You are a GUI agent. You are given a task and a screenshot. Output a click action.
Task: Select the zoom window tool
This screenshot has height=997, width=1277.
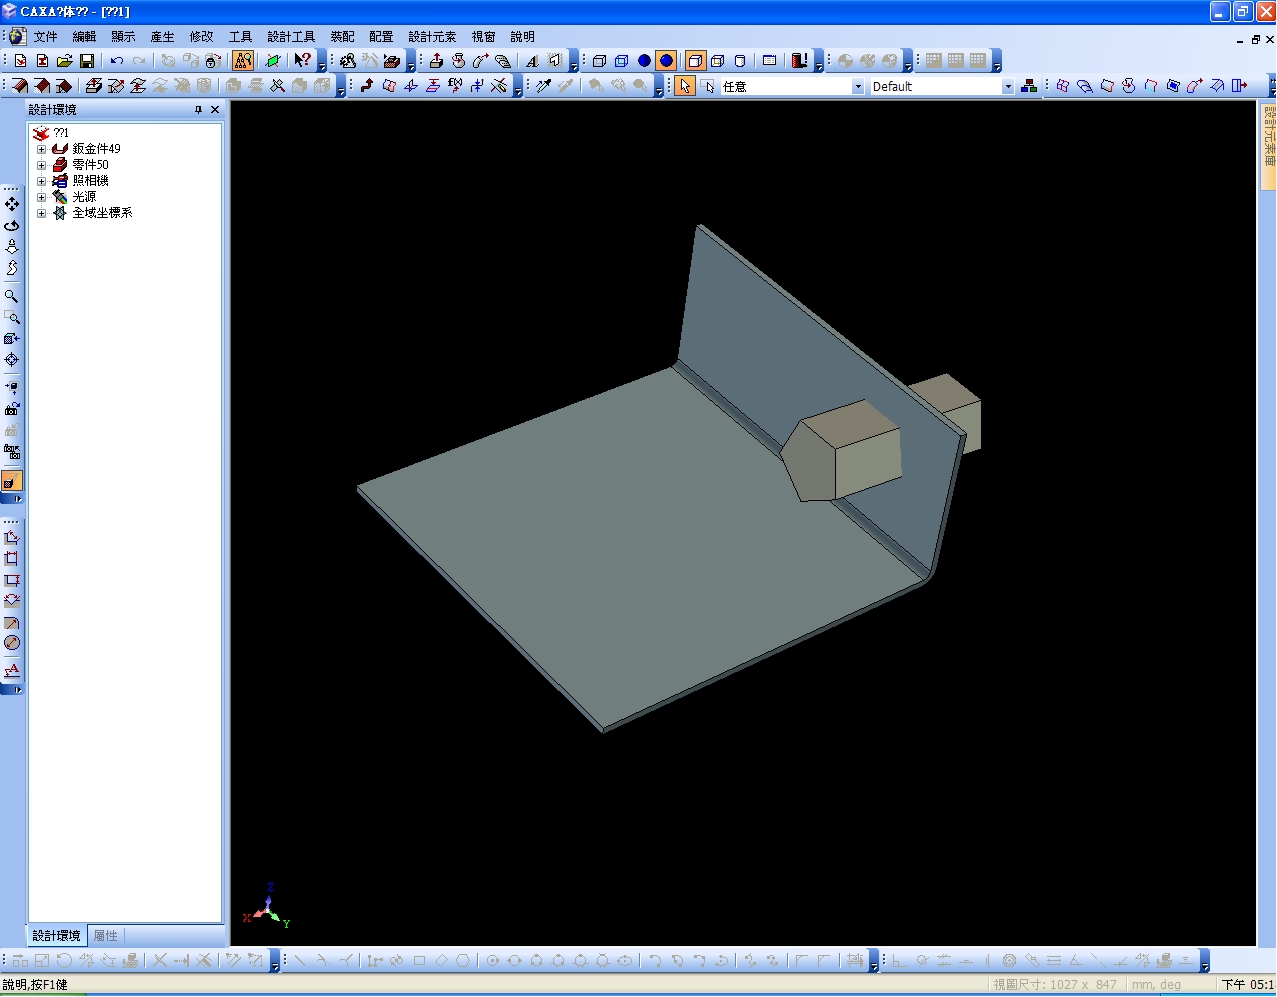click(x=12, y=317)
